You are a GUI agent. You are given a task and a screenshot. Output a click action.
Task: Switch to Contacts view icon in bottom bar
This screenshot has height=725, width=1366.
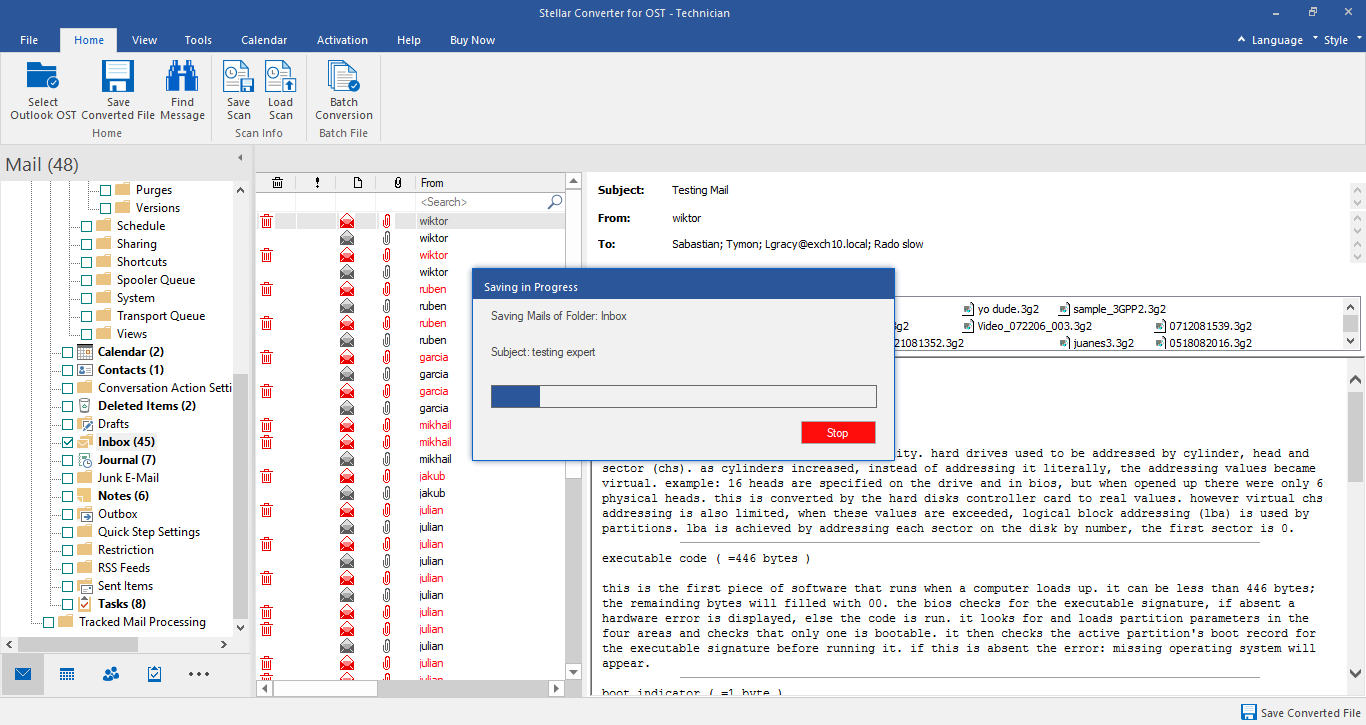[x=111, y=674]
